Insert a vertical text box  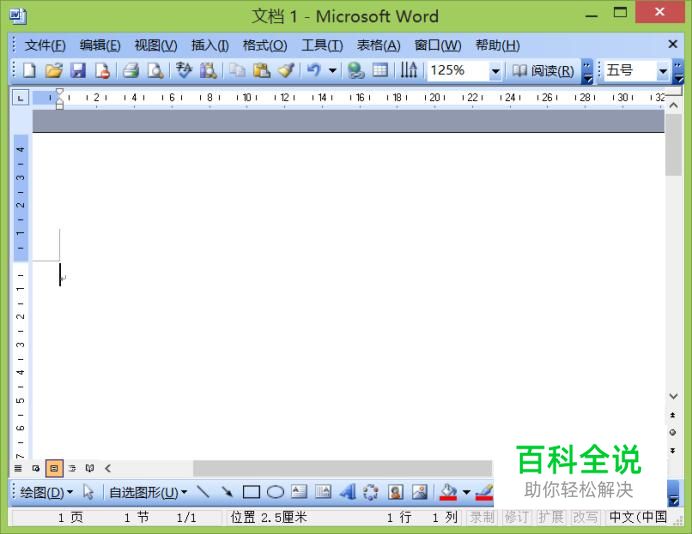[x=323, y=492]
